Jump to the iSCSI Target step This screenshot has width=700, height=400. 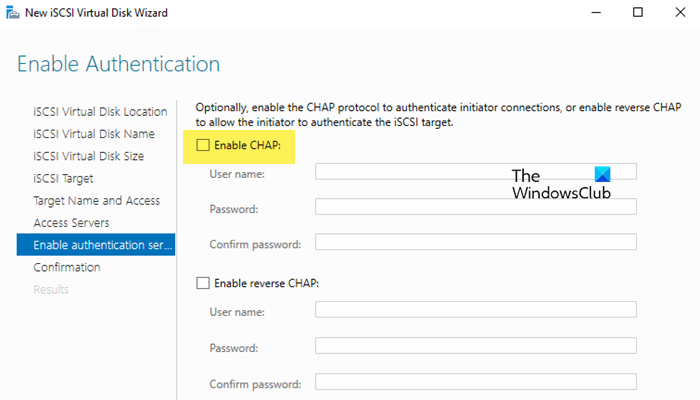pos(63,178)
